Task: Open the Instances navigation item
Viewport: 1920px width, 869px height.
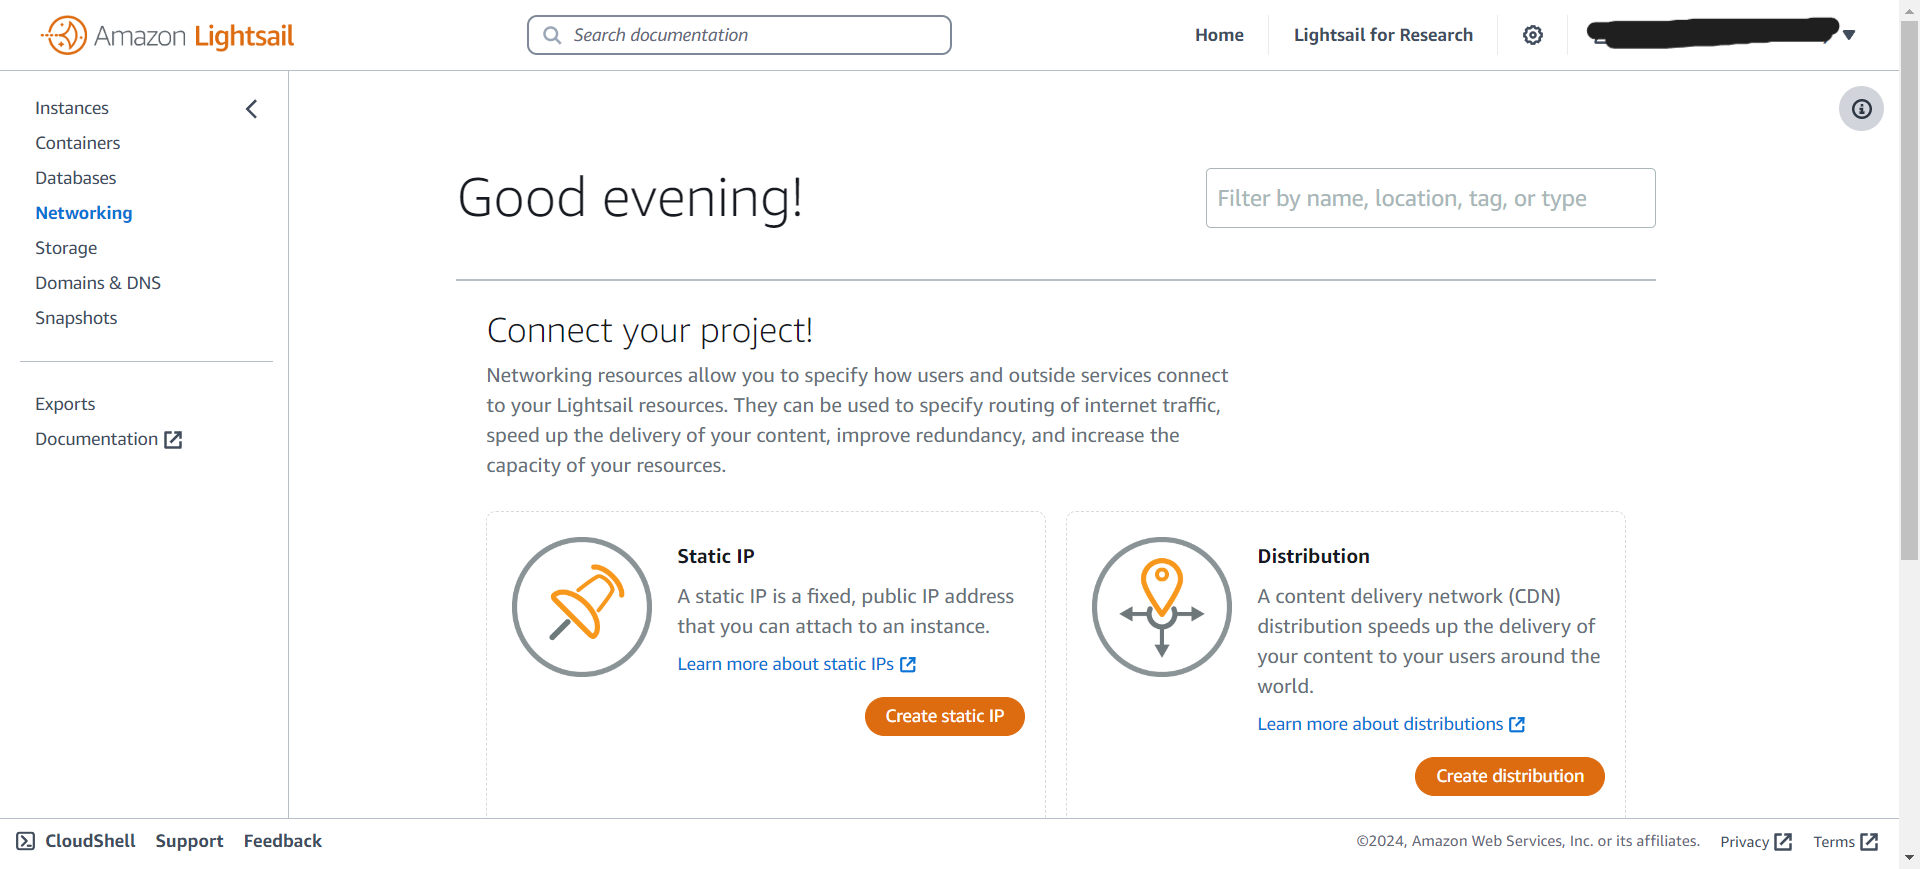Action: click(x=72, y=108)
